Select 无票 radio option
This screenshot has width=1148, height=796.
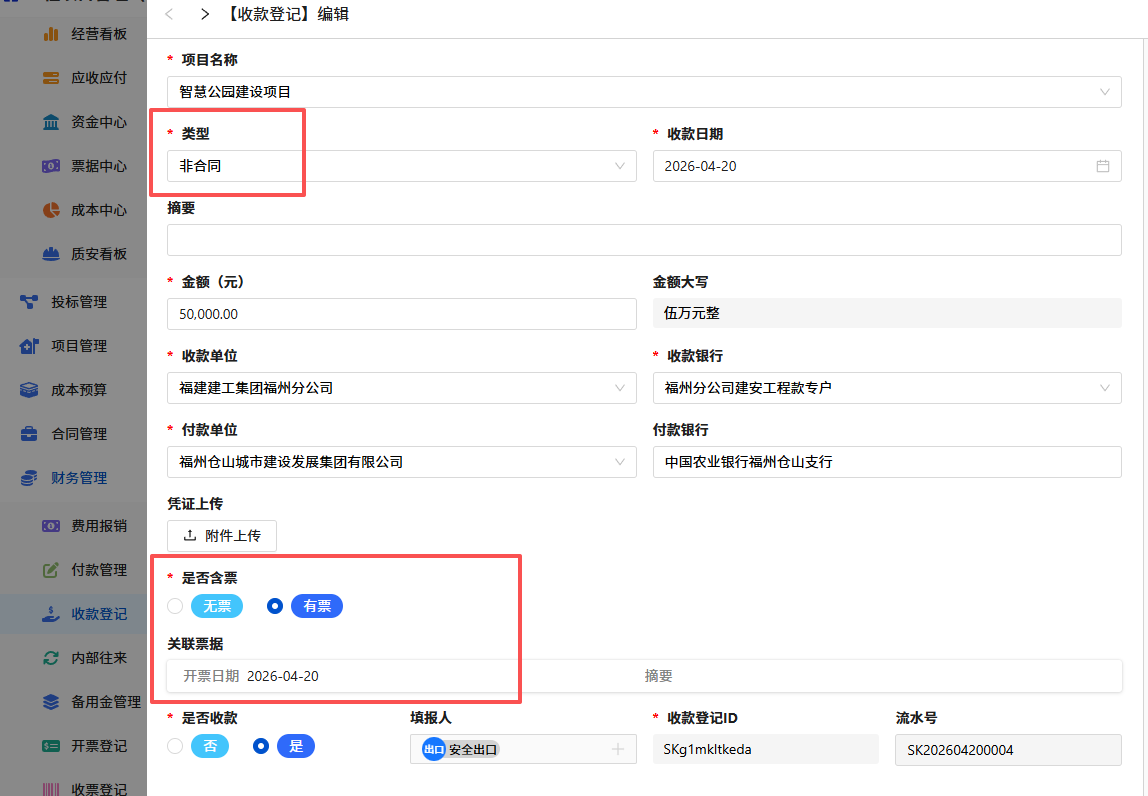pyautogui.click(x=175, y=606)
